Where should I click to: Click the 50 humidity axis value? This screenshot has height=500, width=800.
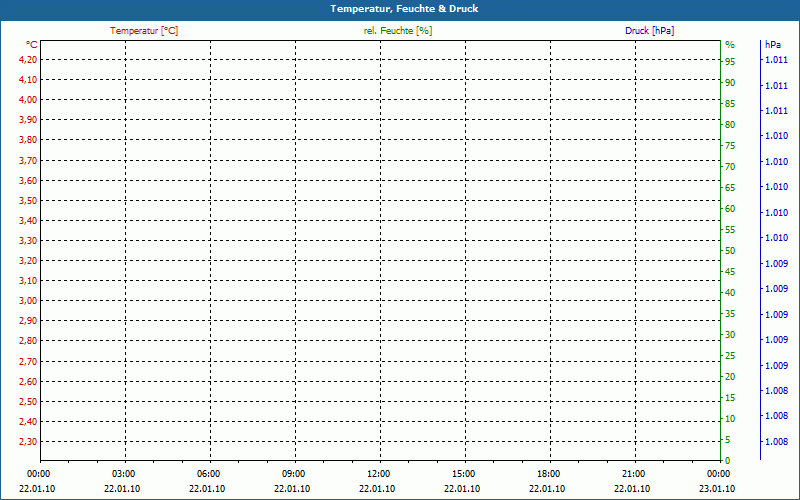[x=730, y=251]
